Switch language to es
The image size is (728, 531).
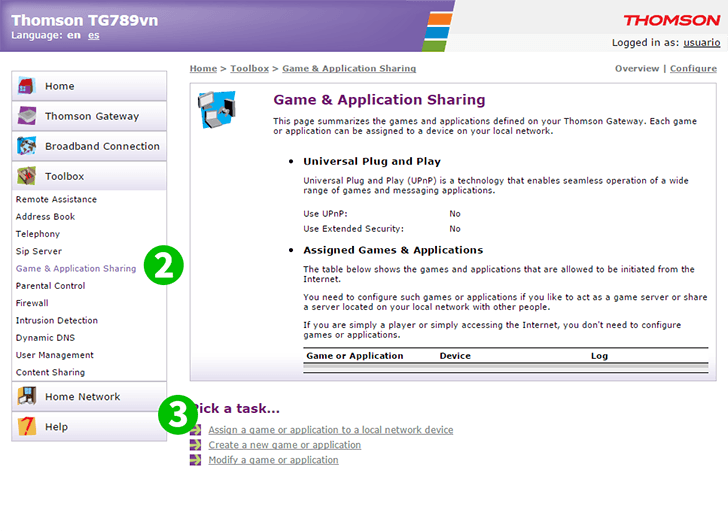tap(93, 35)
